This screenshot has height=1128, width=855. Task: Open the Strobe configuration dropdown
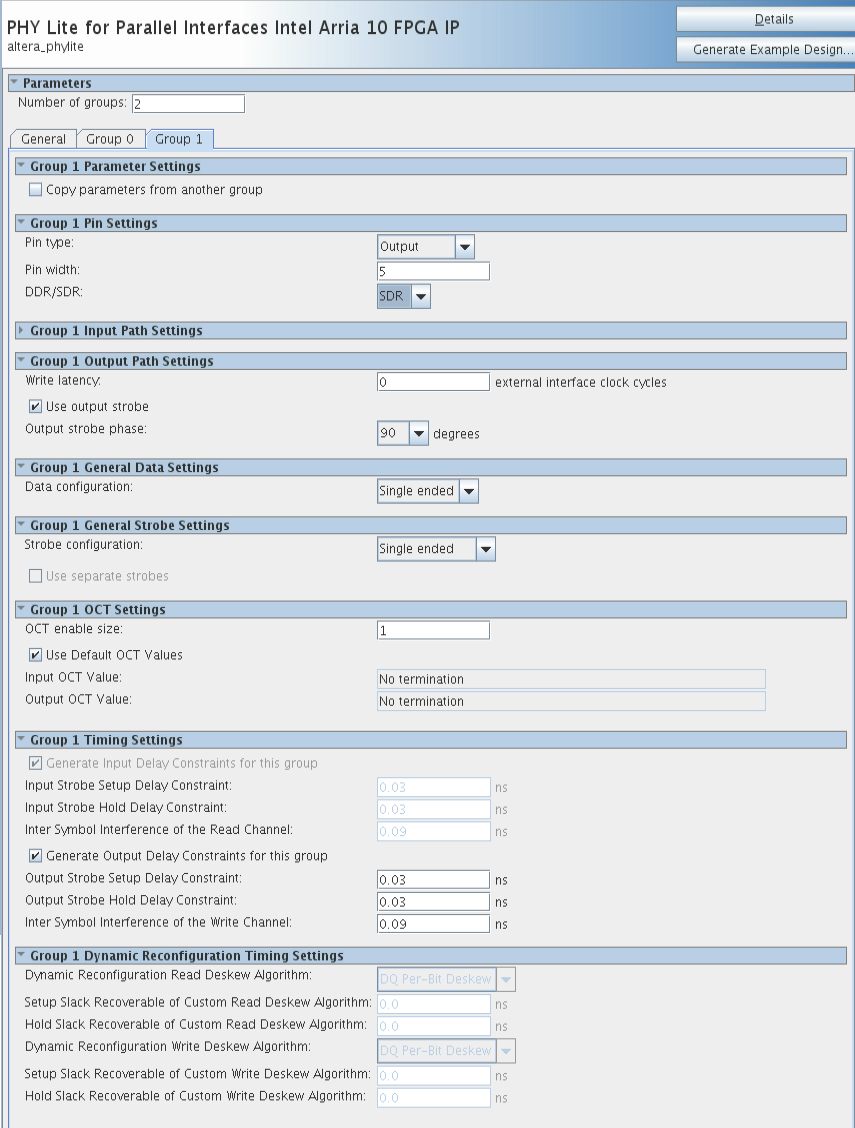tap(485, 549)
